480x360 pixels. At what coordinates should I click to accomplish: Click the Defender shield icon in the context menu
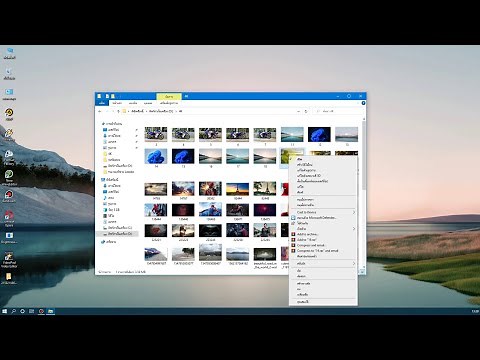pos(293,218)
